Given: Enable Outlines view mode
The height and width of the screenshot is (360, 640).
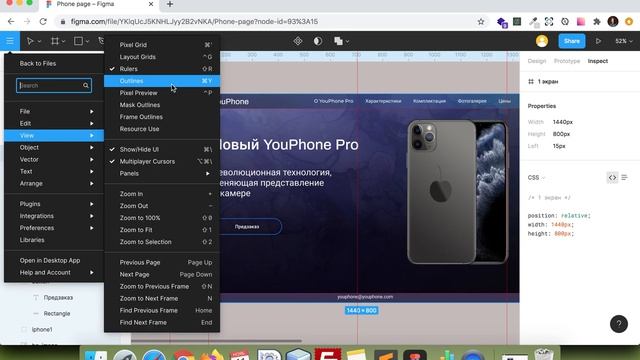Looking at the screenshot, I should pos(162,81).
